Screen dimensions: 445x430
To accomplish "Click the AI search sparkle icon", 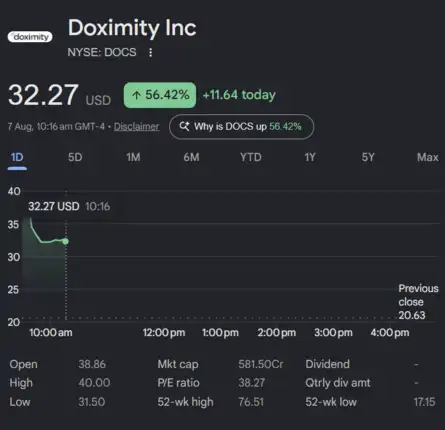I will [x=184, y=126].
